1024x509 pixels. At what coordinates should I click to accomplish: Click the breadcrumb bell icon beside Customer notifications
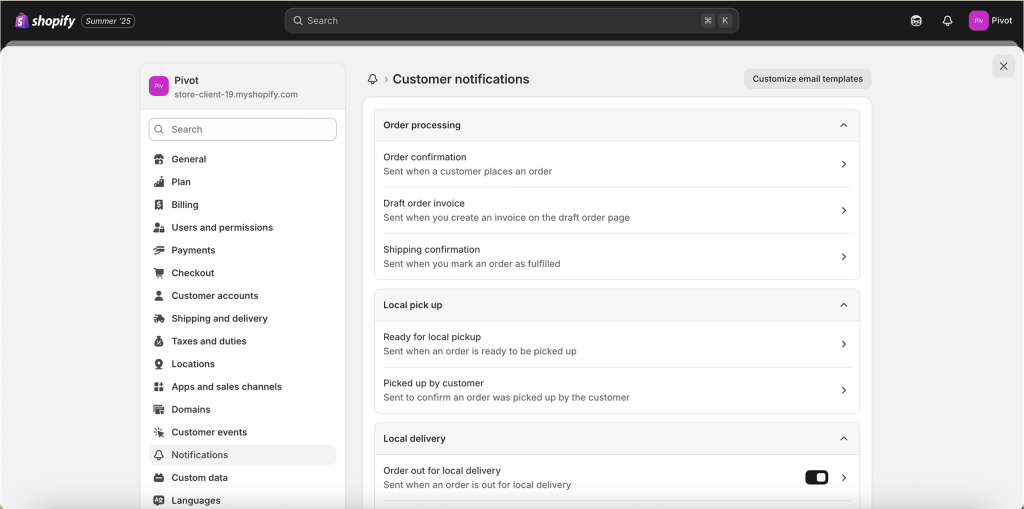click(373, 79)
